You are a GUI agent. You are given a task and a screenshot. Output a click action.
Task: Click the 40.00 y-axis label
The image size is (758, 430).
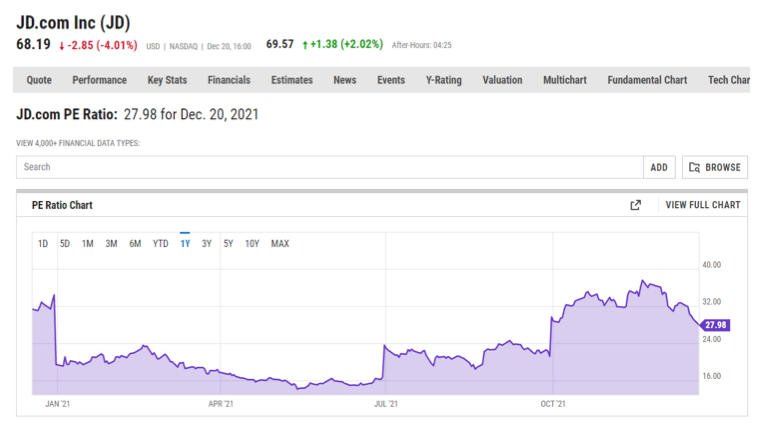[x=712, y=265]
